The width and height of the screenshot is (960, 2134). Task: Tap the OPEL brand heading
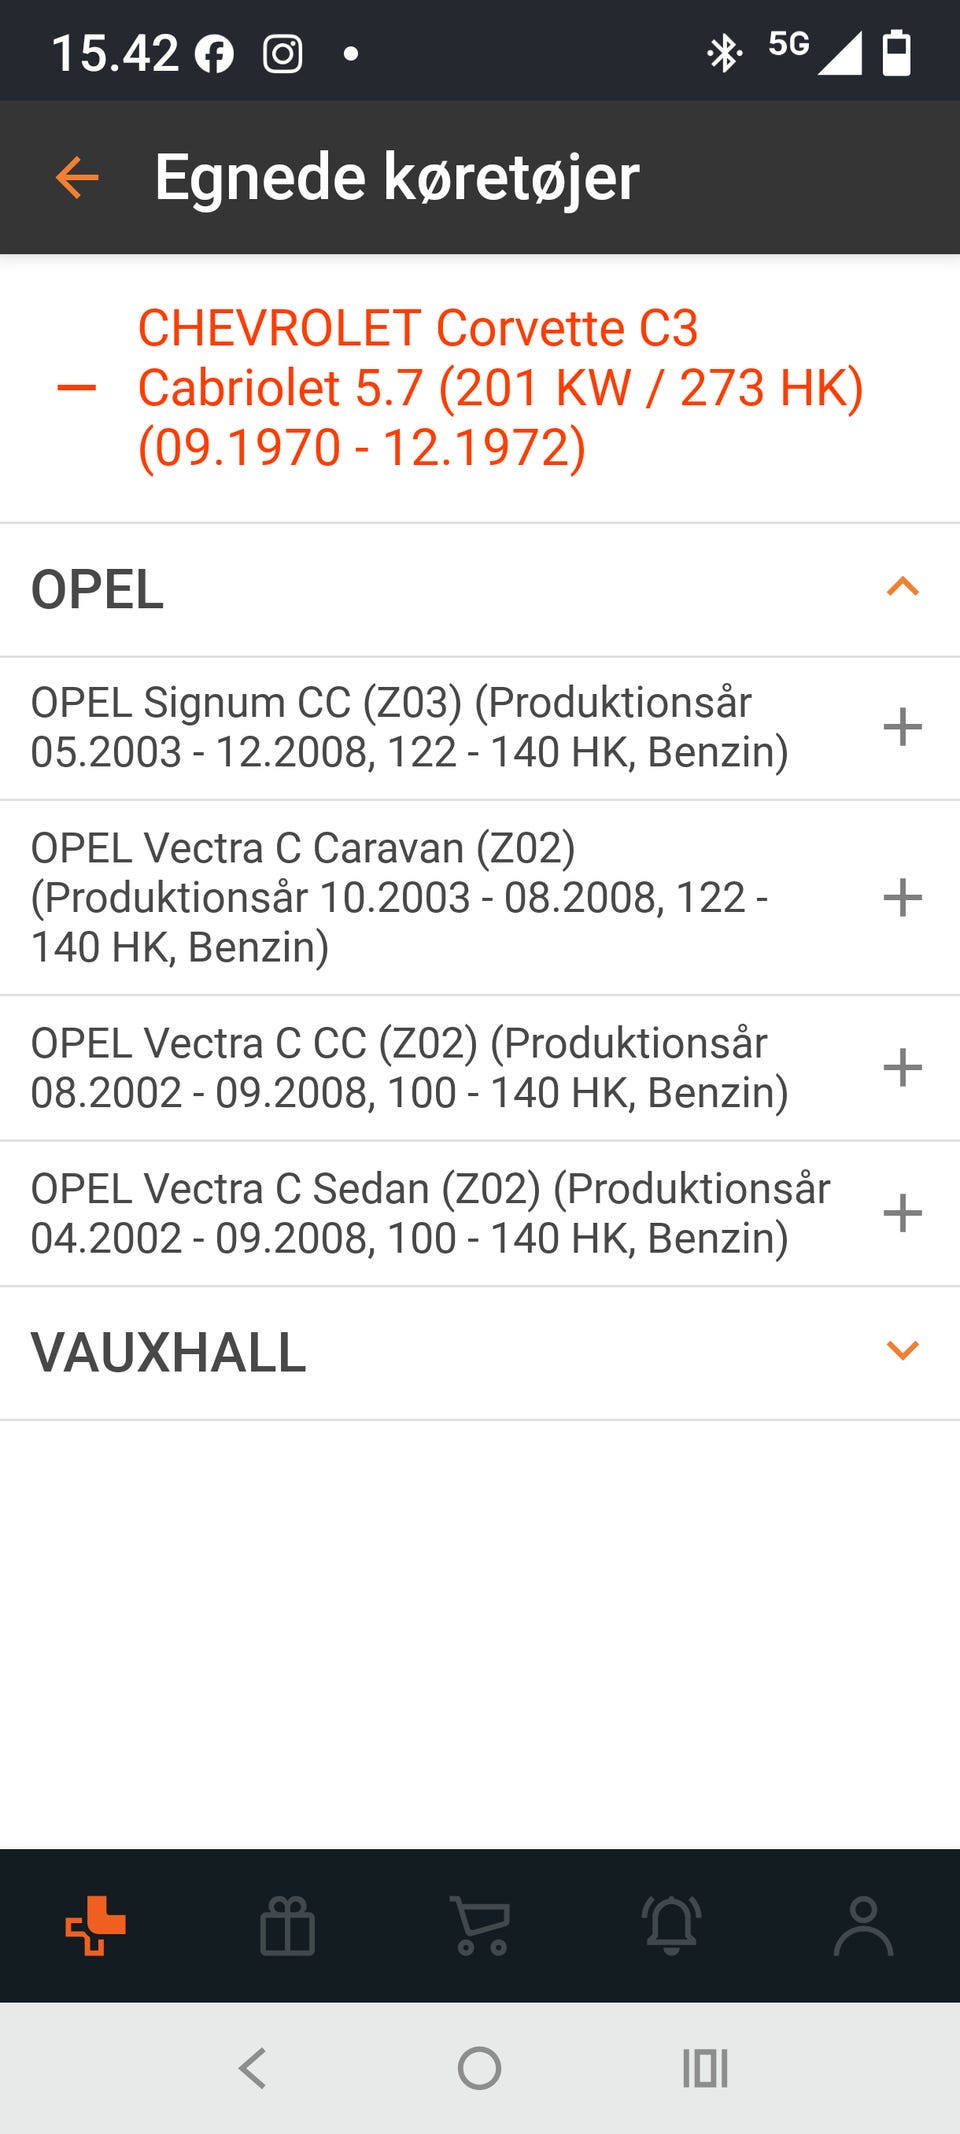point(98,589)
